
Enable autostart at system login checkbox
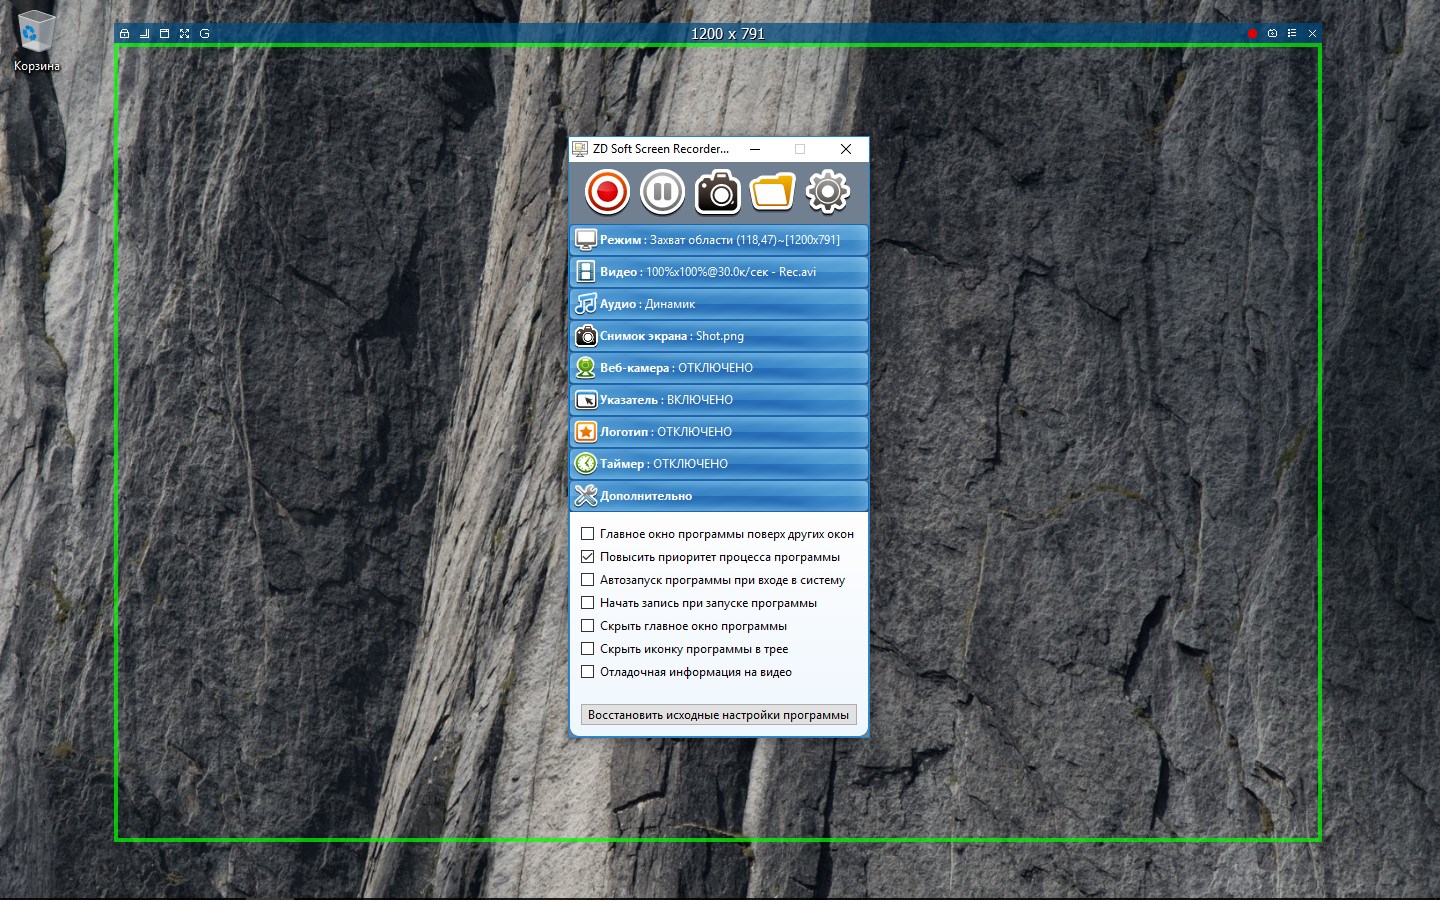[588, 580]
